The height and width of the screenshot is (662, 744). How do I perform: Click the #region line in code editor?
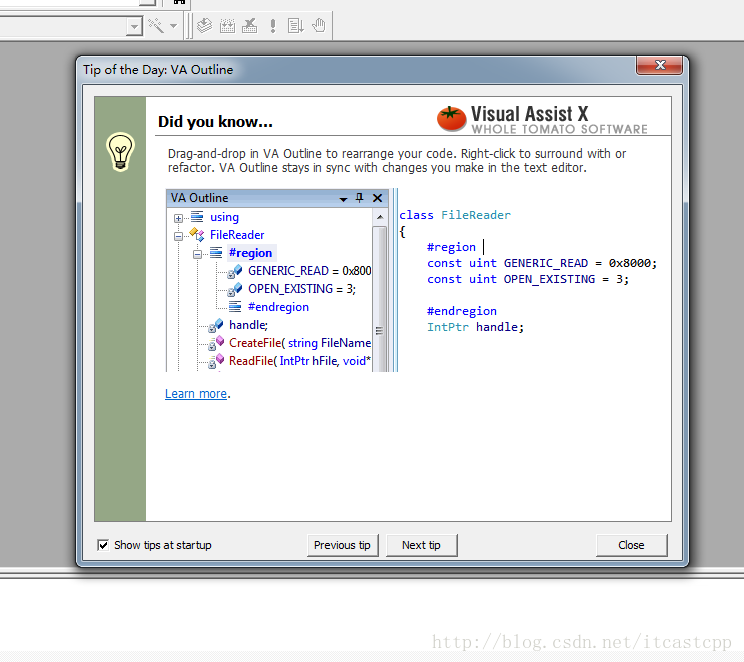point(451,247)
